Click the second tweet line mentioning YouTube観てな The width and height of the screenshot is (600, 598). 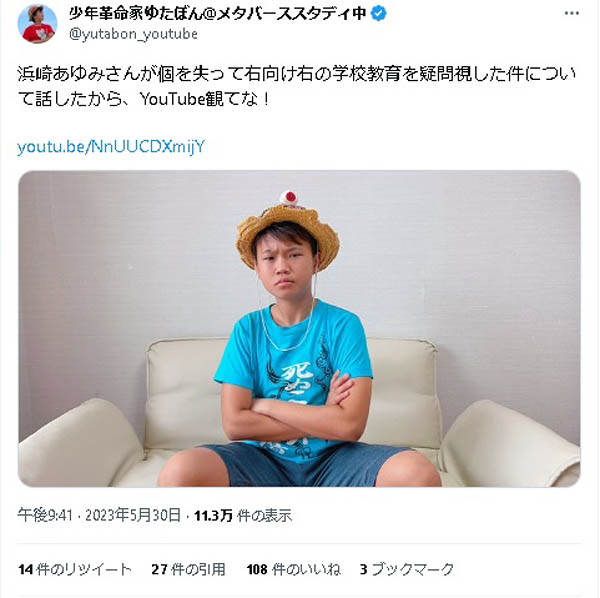pos(144,99)
